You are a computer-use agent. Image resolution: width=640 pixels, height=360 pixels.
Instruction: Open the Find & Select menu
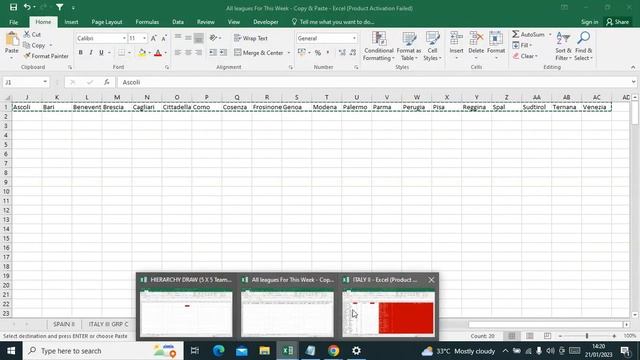[583, 46]
